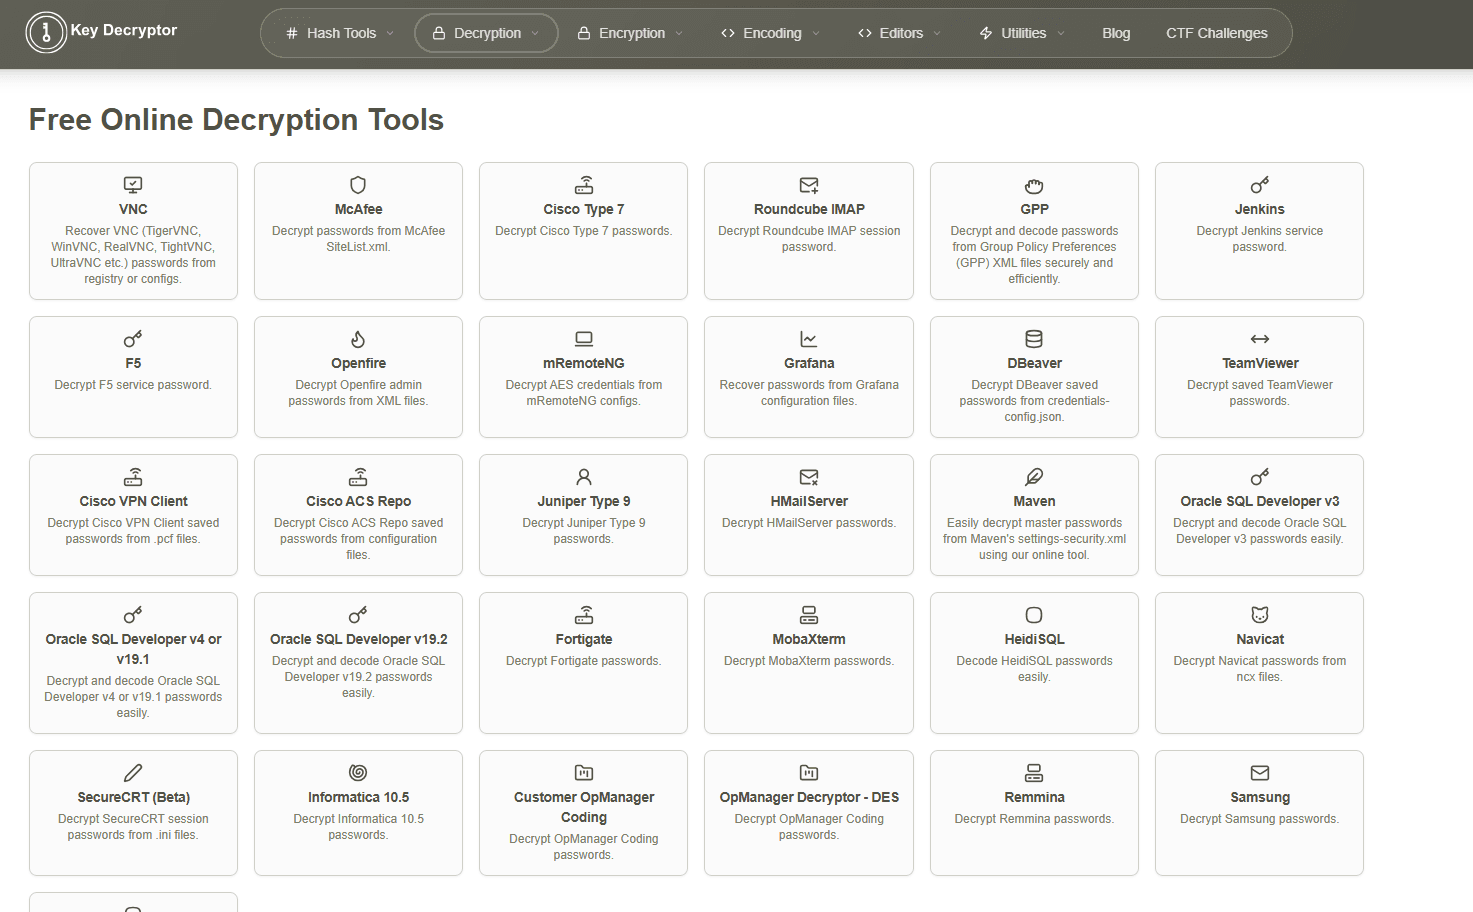This screenshot has height=912, width=1473.
Task: Click the Navicat cat icon
Action: point(1260,615)
